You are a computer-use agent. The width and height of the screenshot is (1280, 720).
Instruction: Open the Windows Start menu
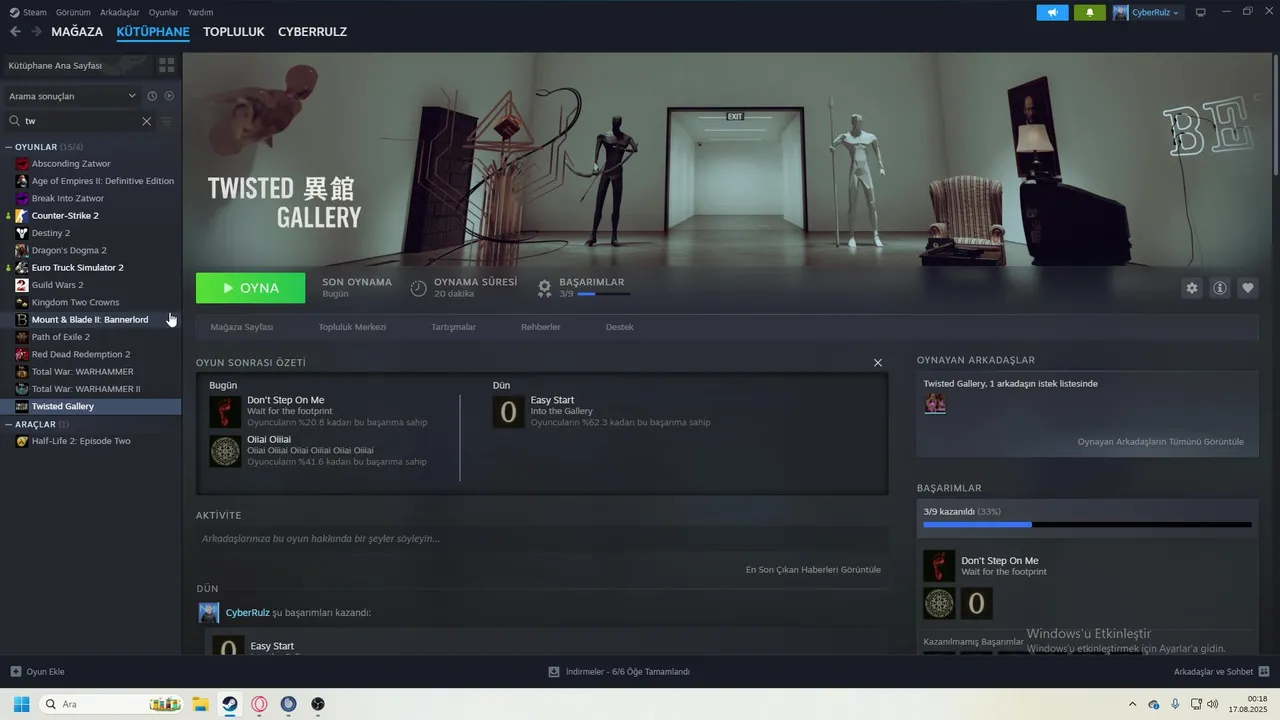(21, 704)
